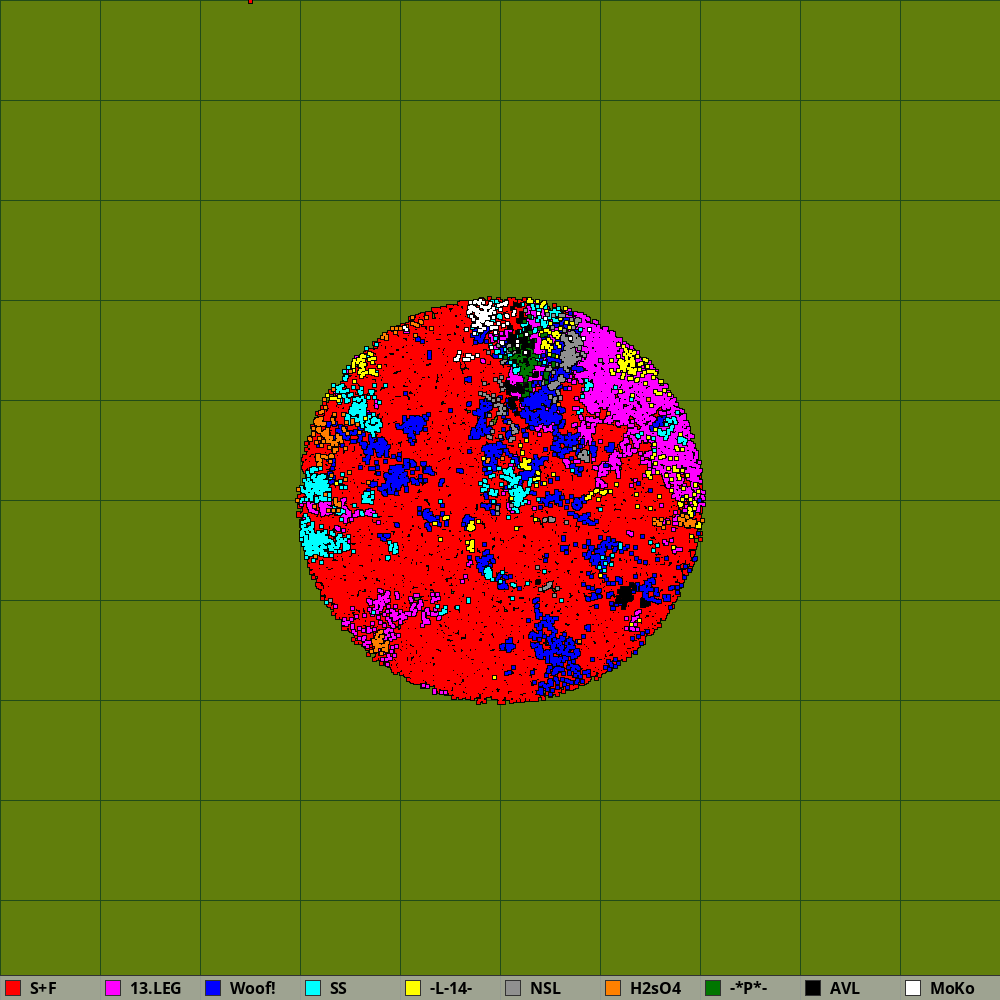The image size is (1000, 1000).
Task: Select the yellow -L-14- legend swatch
Action: [x=413, y=988]
